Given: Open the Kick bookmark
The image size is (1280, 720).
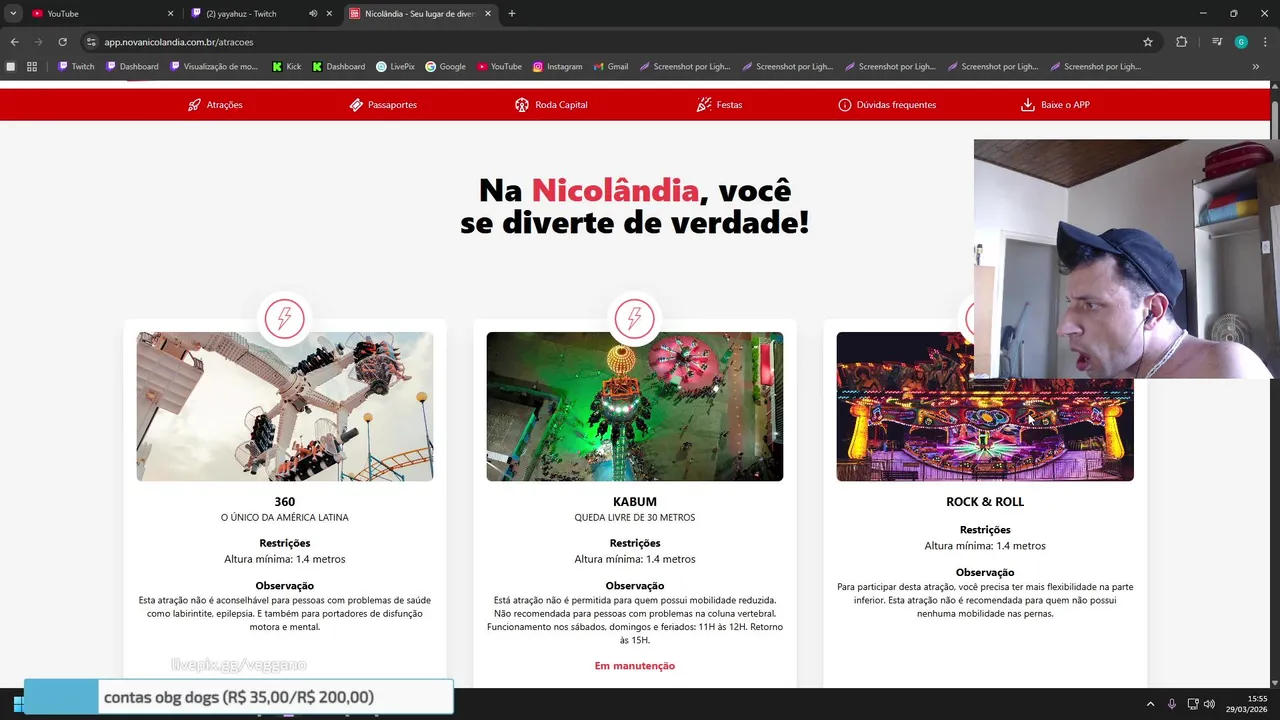Looking at the screenshot, I should click(286, 67).
